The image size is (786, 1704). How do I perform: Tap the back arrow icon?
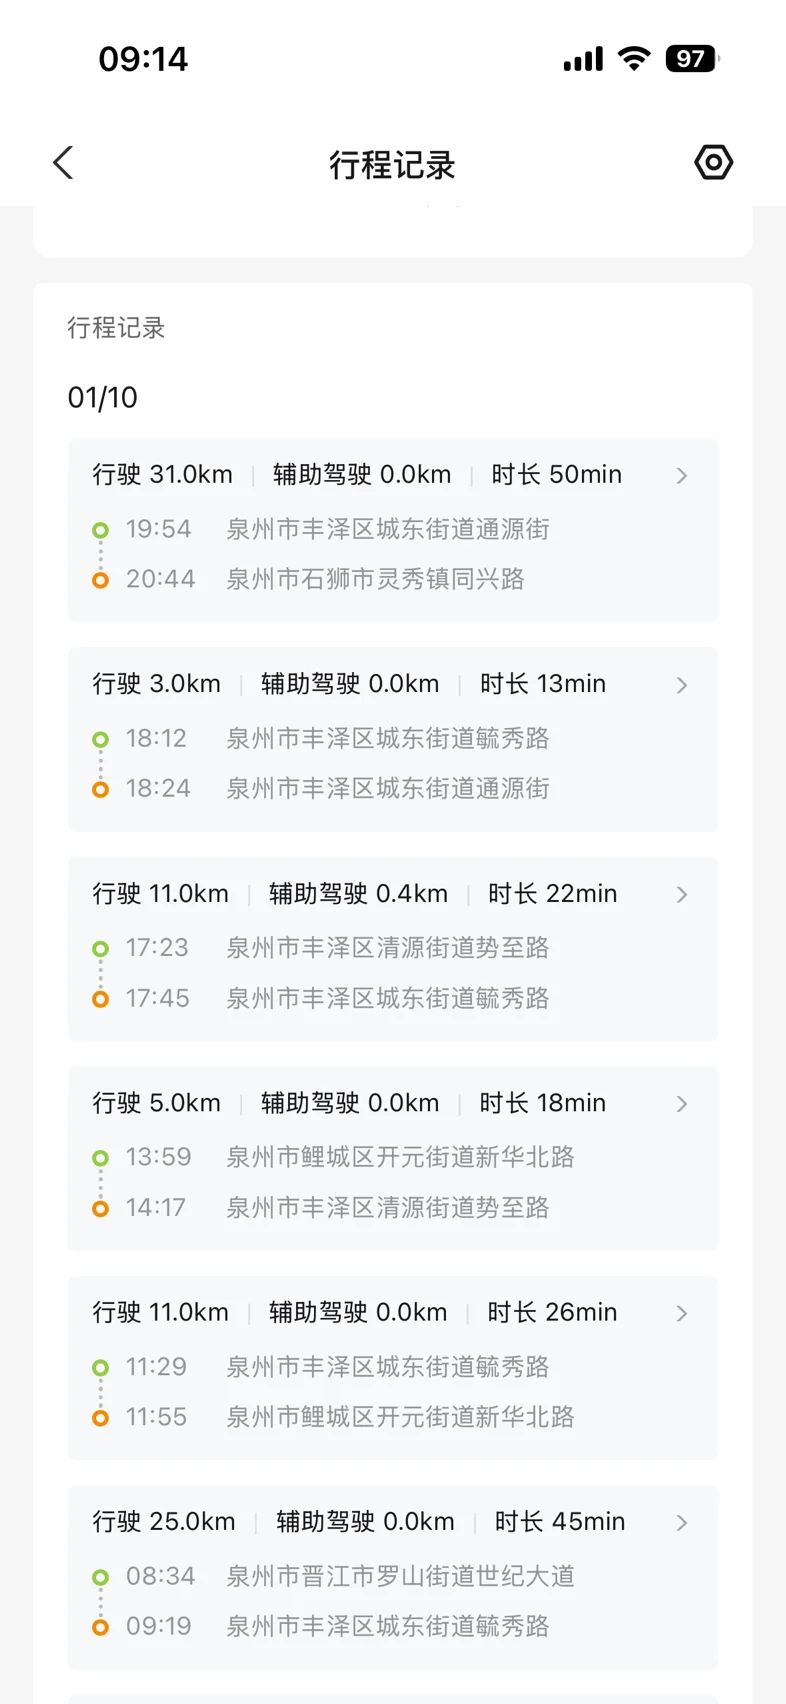click(x=63, y=163)
